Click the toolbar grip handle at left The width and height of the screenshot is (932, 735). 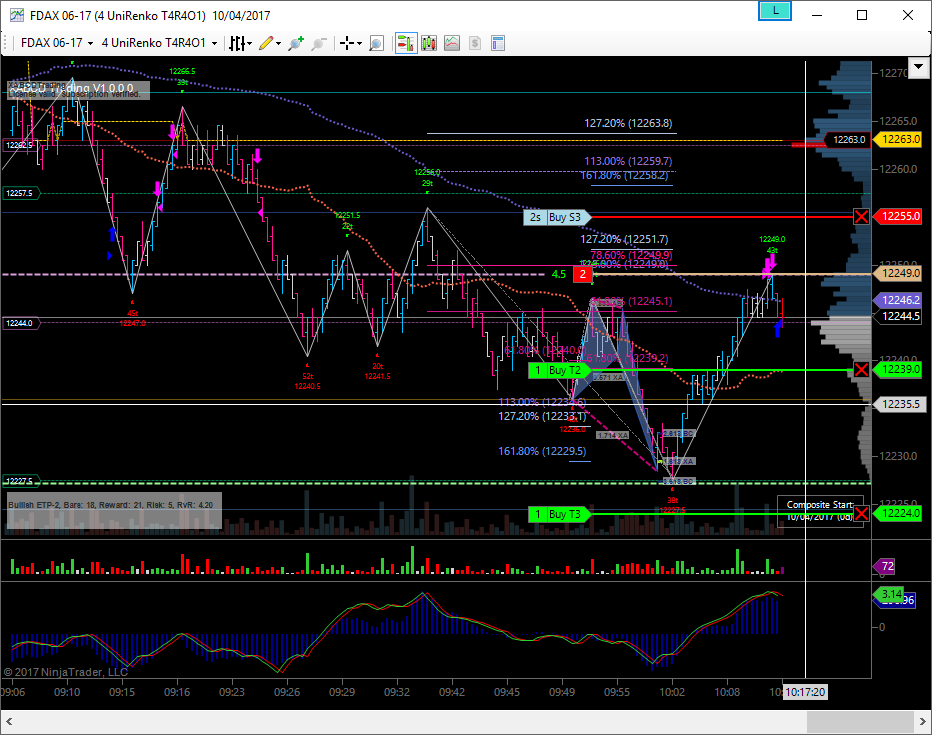point(6,43)
